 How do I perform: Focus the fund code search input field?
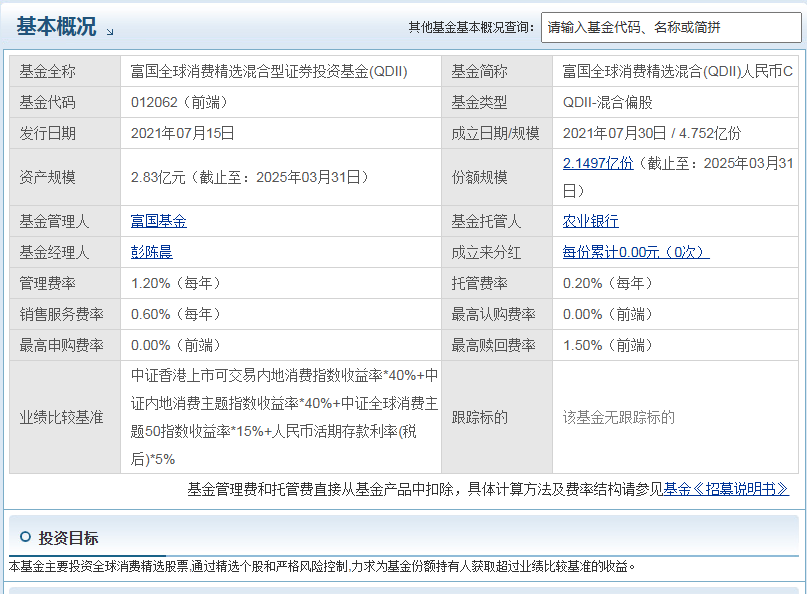[x=671, y=27]
